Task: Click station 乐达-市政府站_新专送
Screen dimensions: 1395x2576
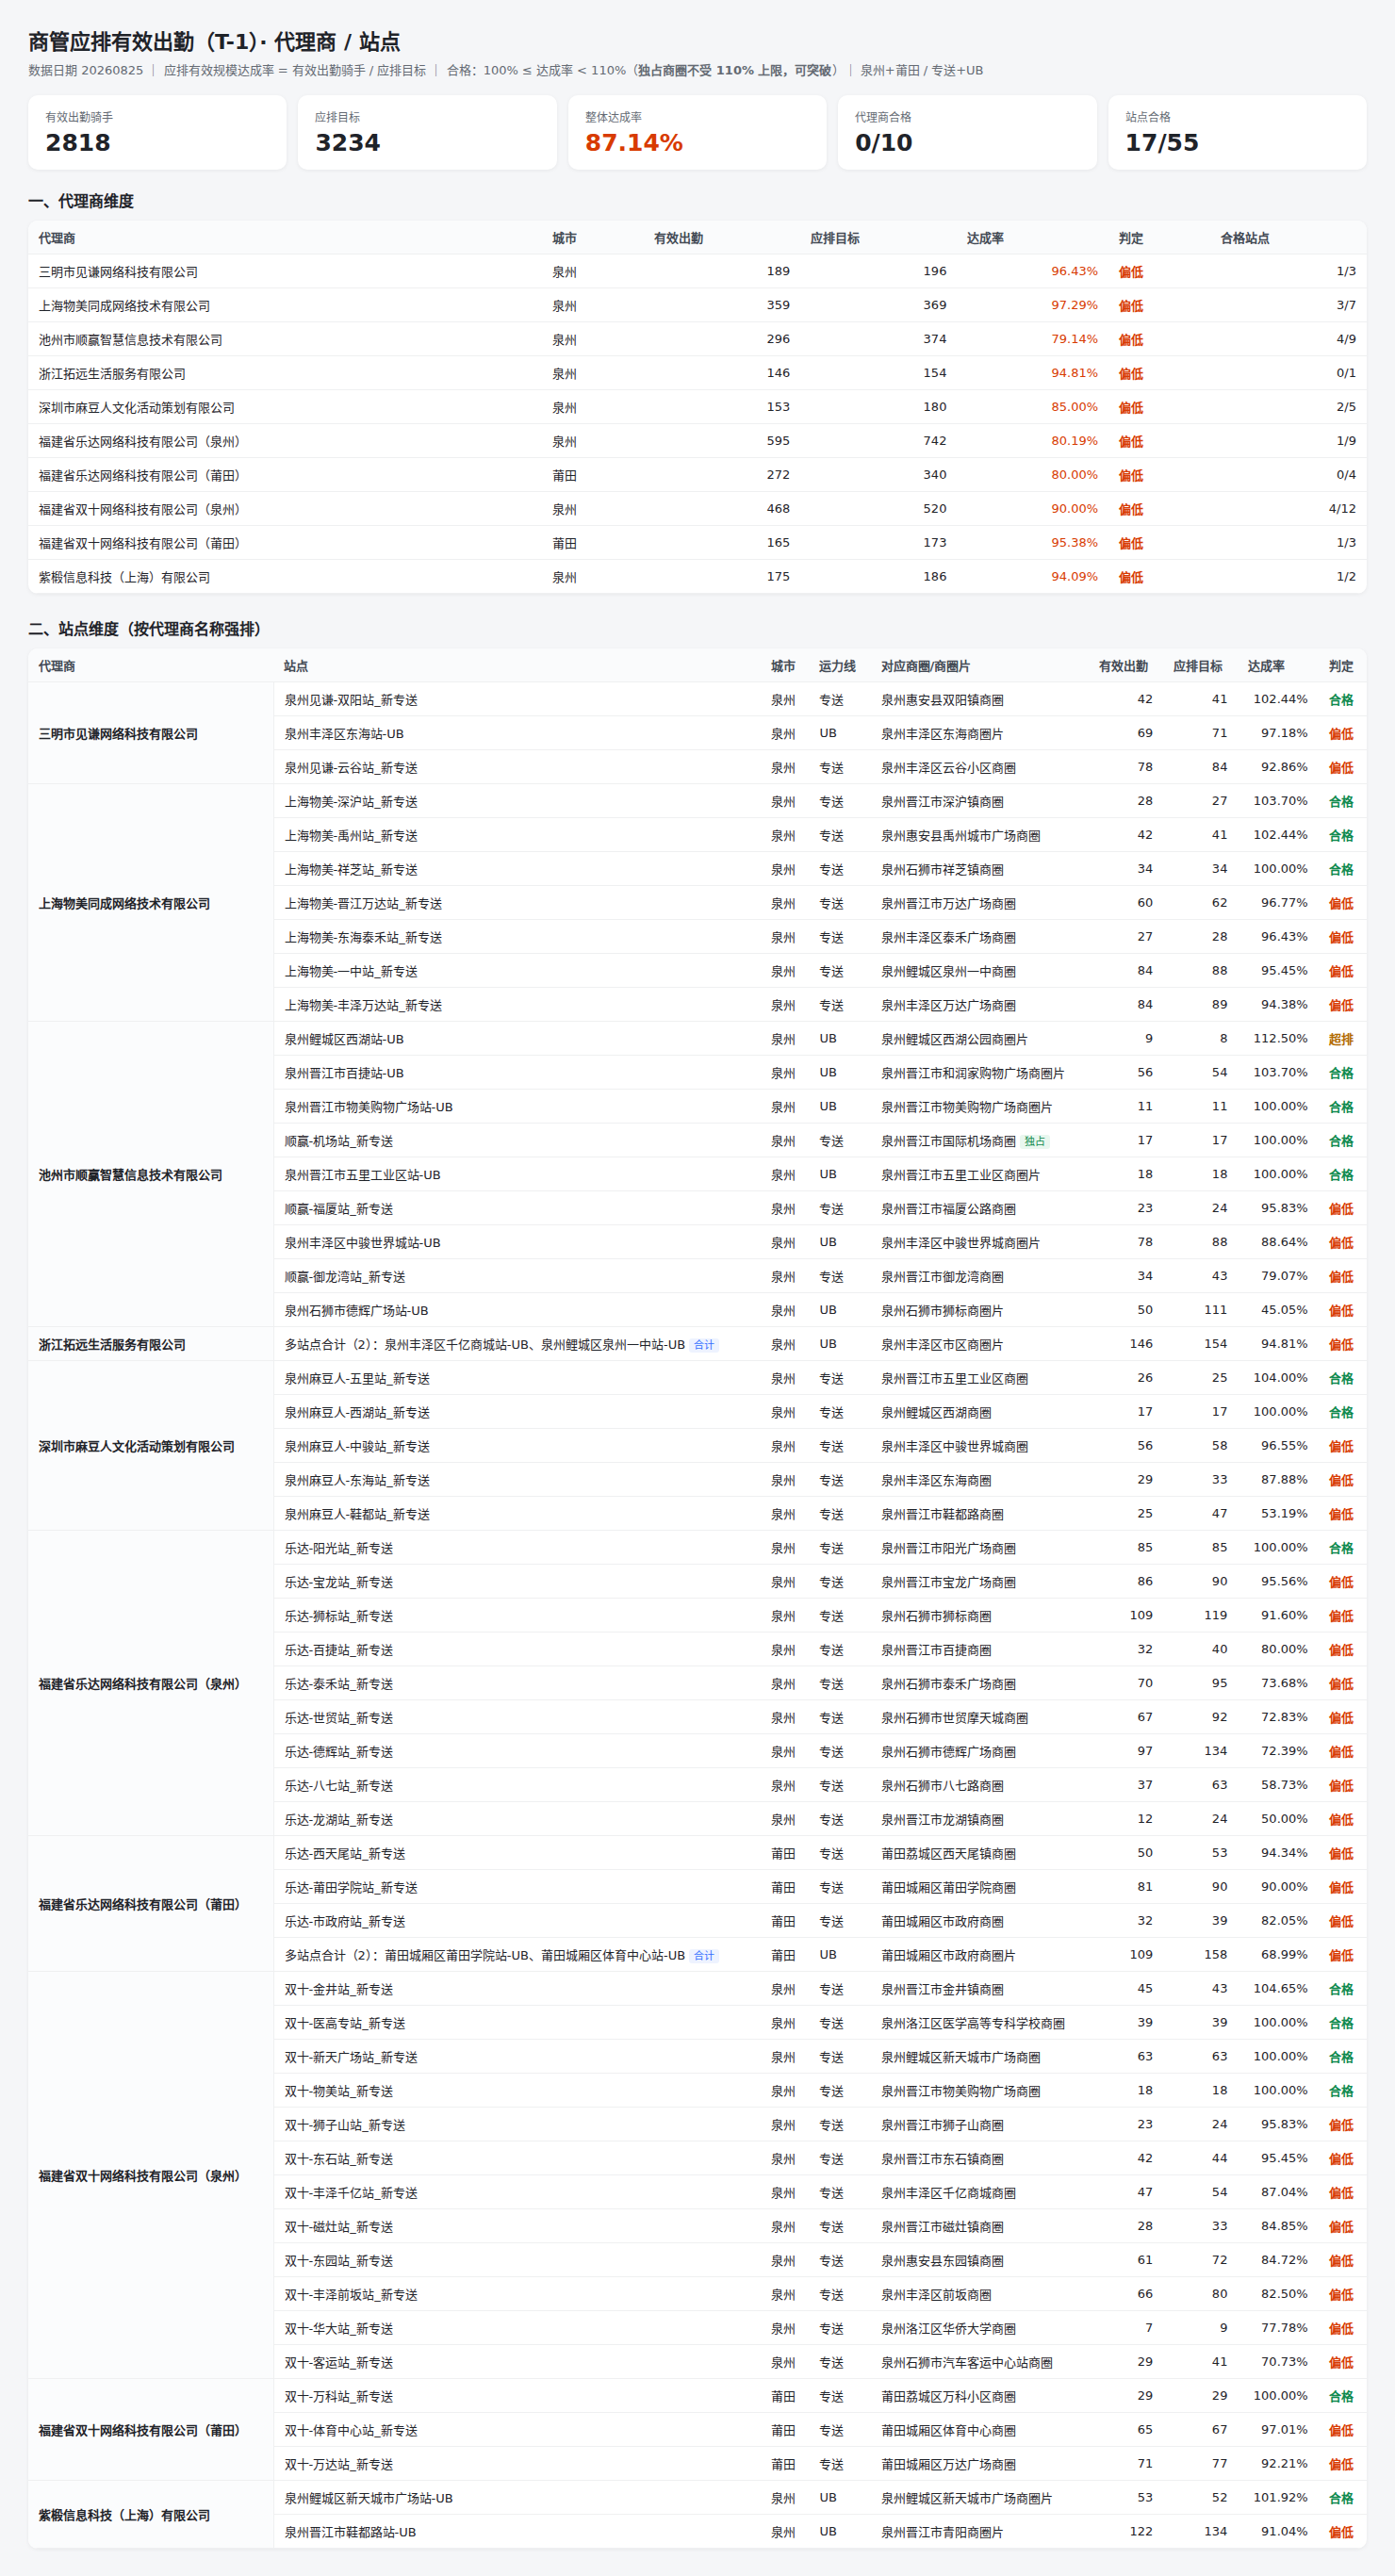Action: click(x=345, y=1922)
